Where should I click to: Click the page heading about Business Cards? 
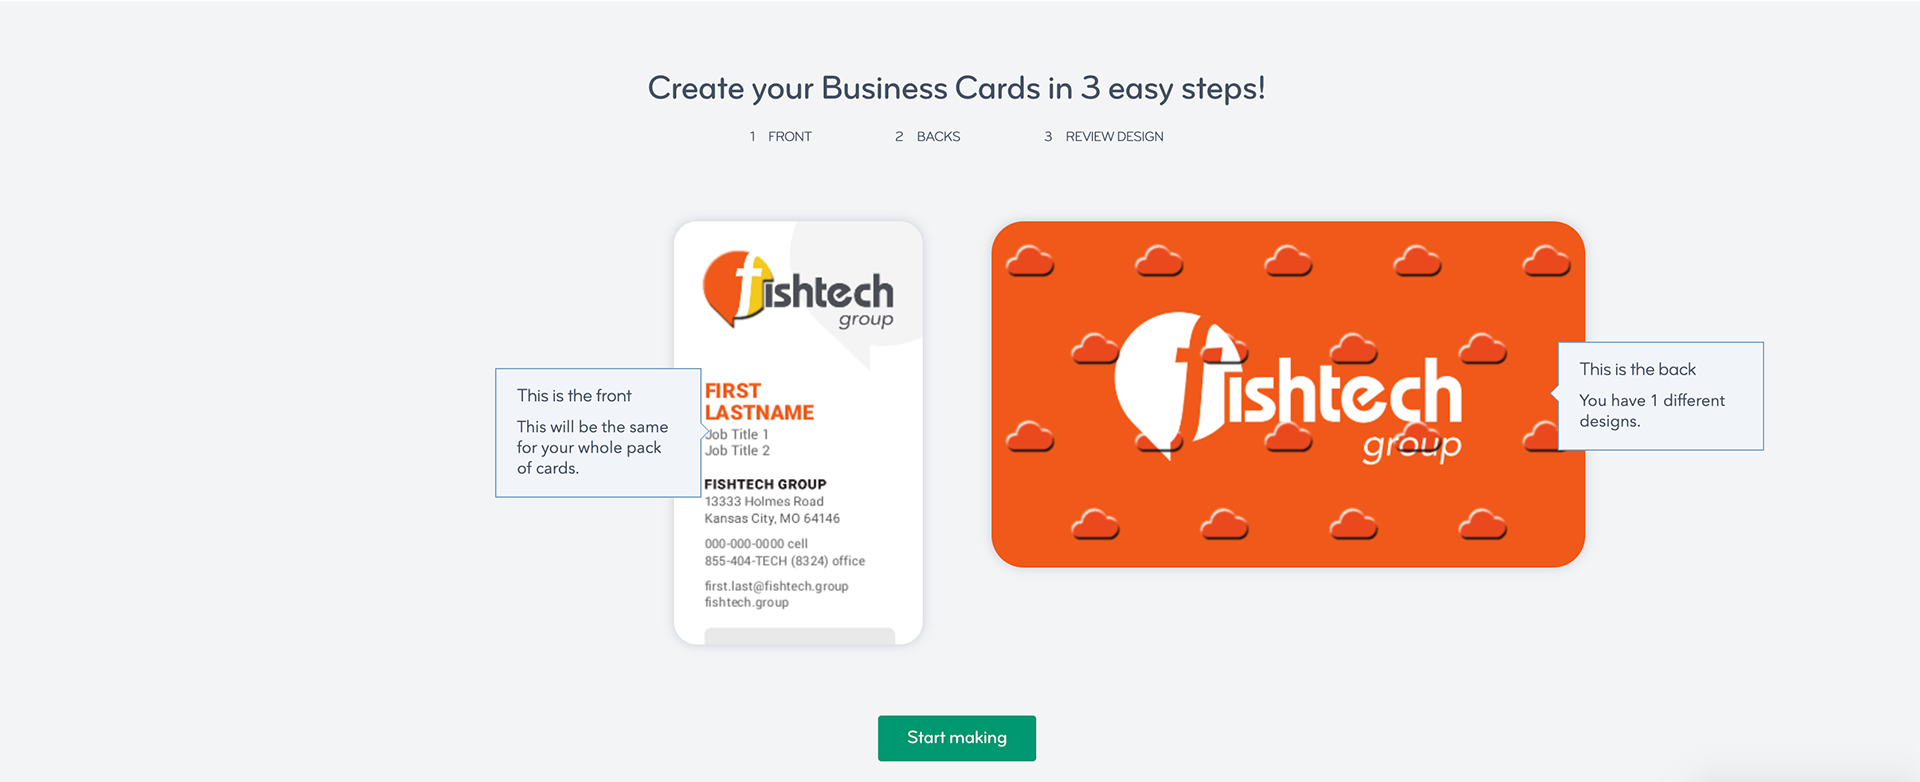(x=957, y=88)
